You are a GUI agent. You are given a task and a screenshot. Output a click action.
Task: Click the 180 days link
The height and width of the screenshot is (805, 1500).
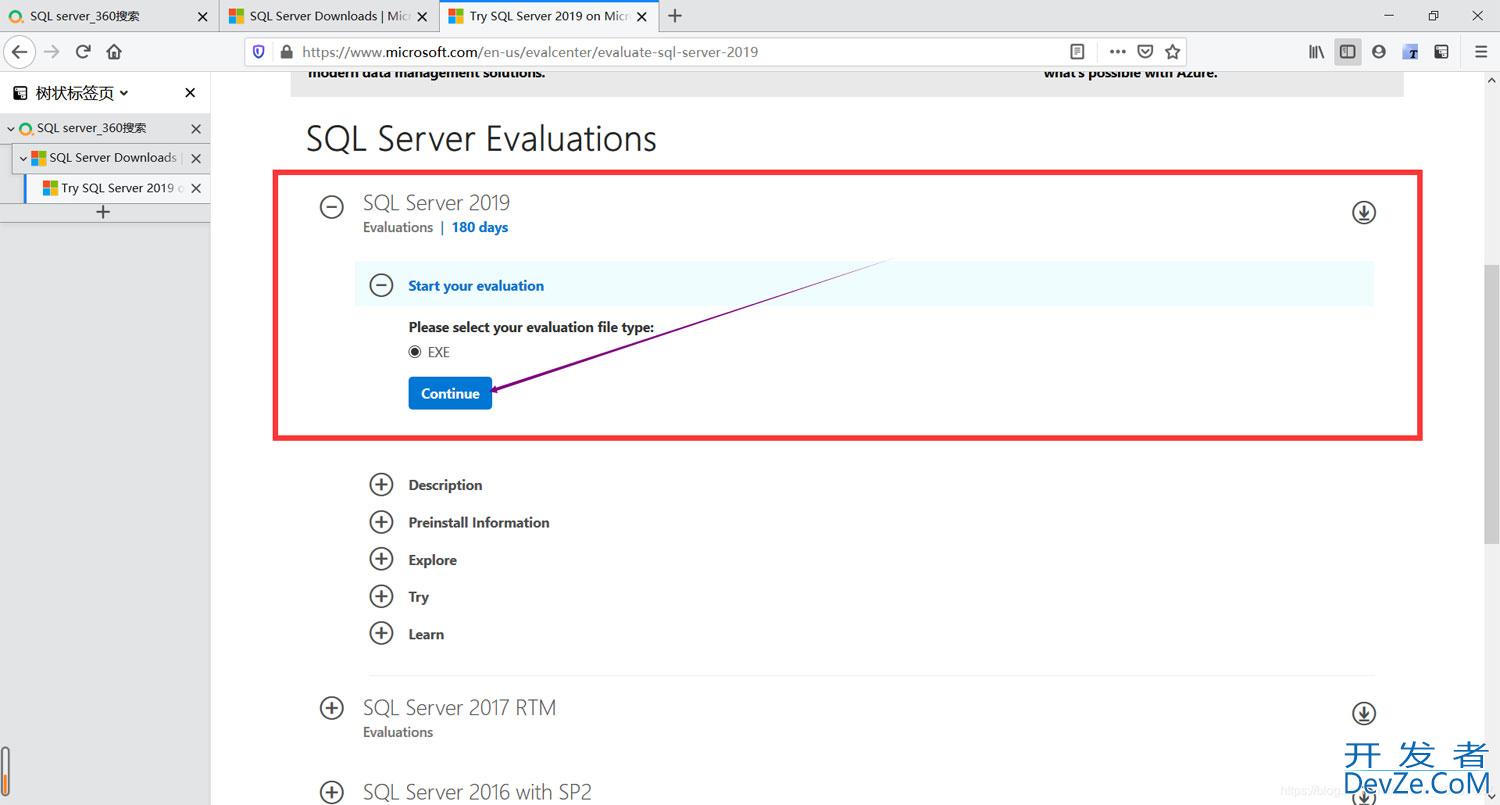(x=480, y=227)
